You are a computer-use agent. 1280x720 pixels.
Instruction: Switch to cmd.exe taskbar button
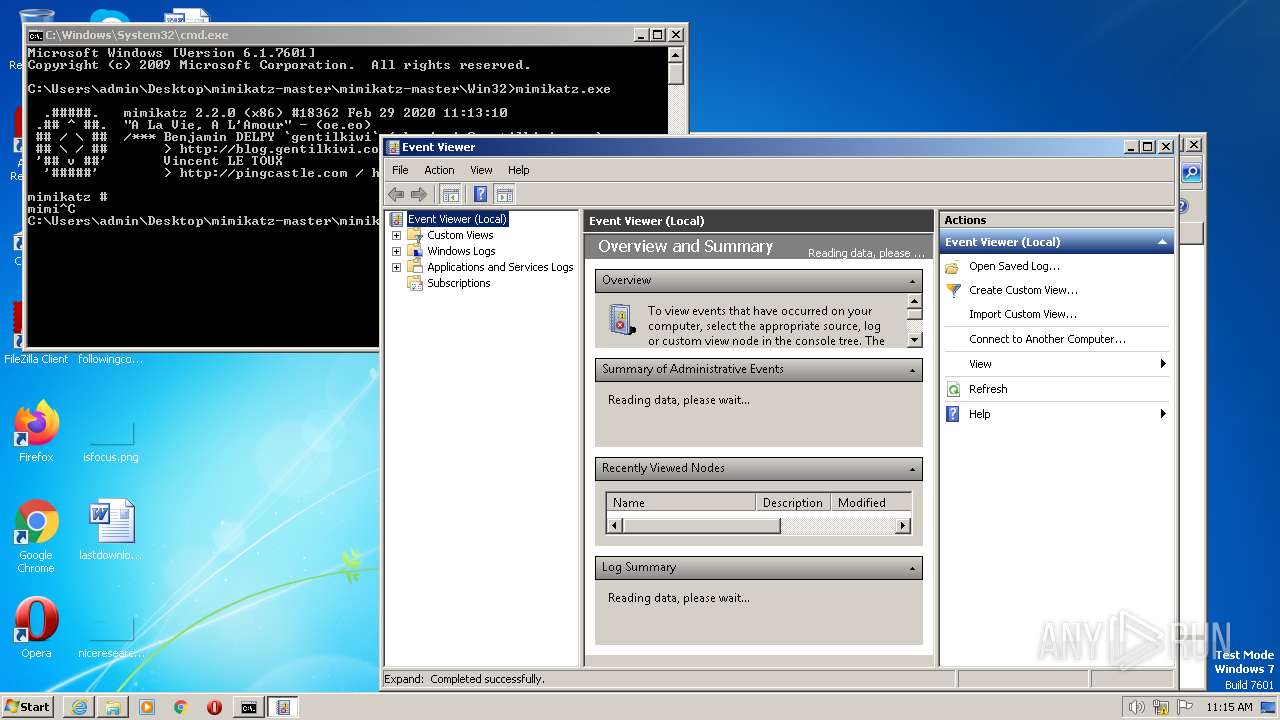(x=248, y=707)
